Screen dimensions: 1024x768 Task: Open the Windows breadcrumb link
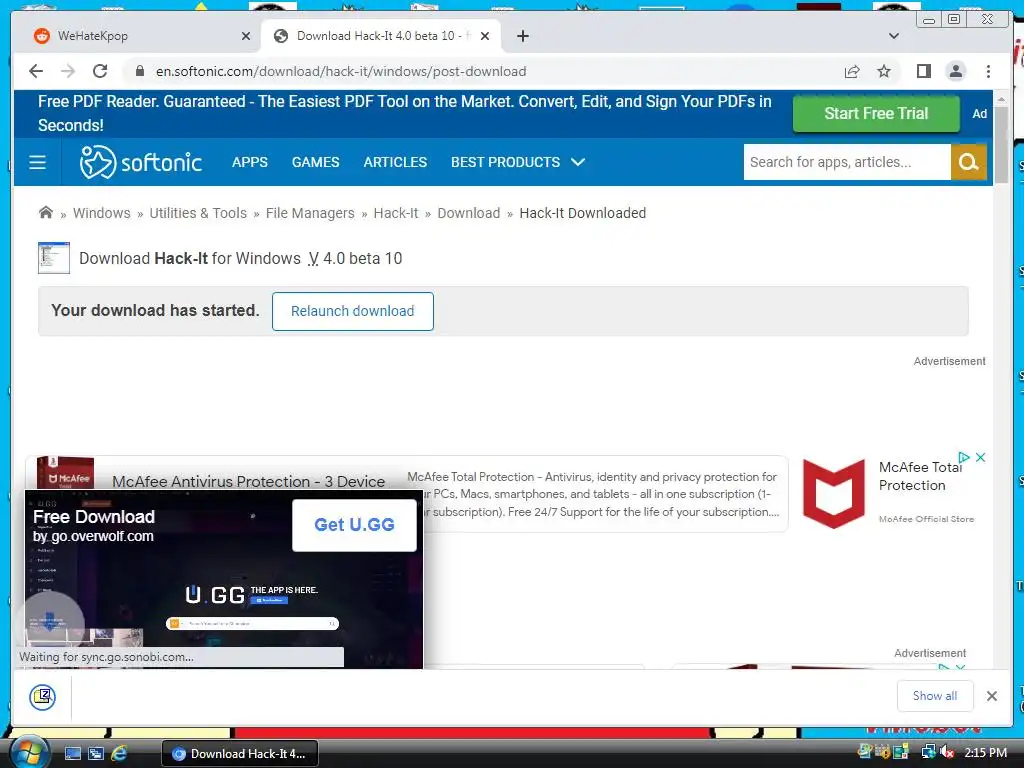[x=101, y=213]
